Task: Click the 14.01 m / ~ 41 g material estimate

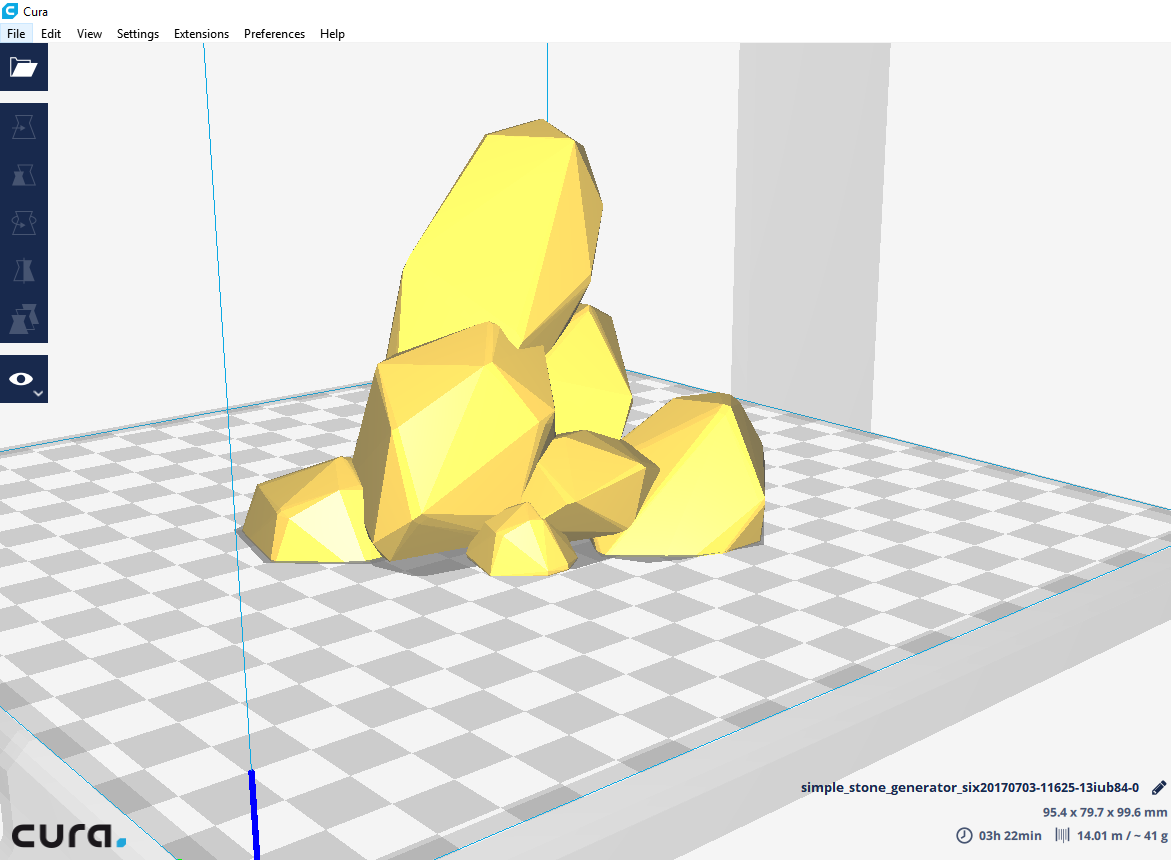Action: coord(1122,836)
